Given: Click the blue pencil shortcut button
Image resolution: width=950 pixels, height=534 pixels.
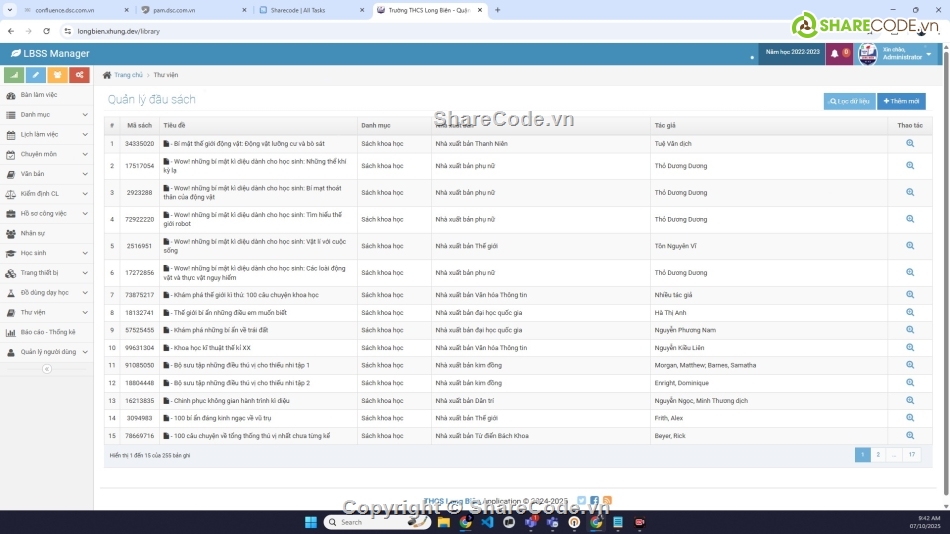Looking at the screenshot, I should coord(36,75).
